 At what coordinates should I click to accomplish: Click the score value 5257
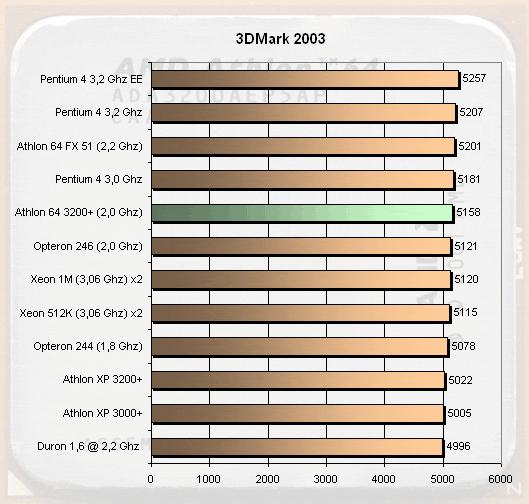(x=474, y=79)
